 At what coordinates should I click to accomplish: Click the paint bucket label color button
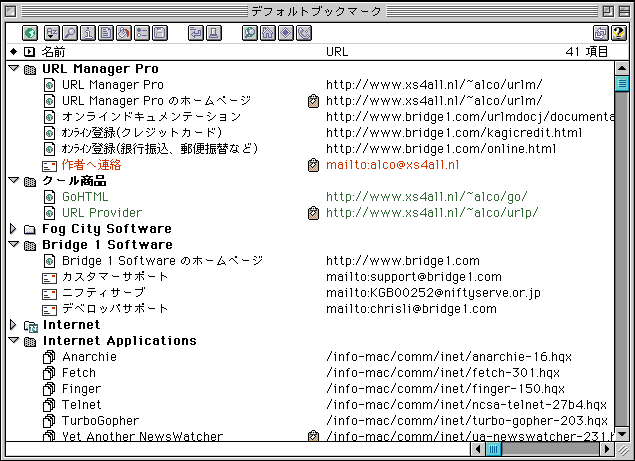tap(124, 33)
